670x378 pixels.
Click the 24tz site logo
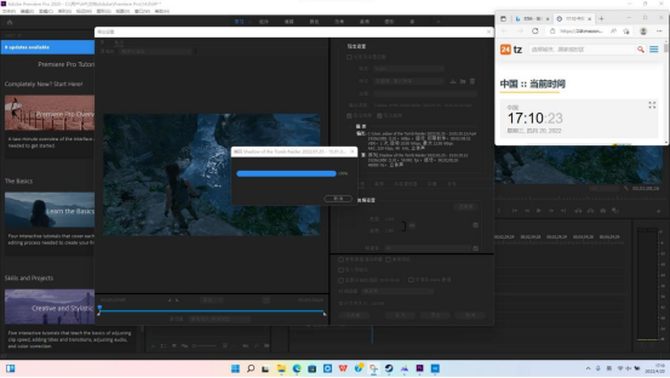511,50
